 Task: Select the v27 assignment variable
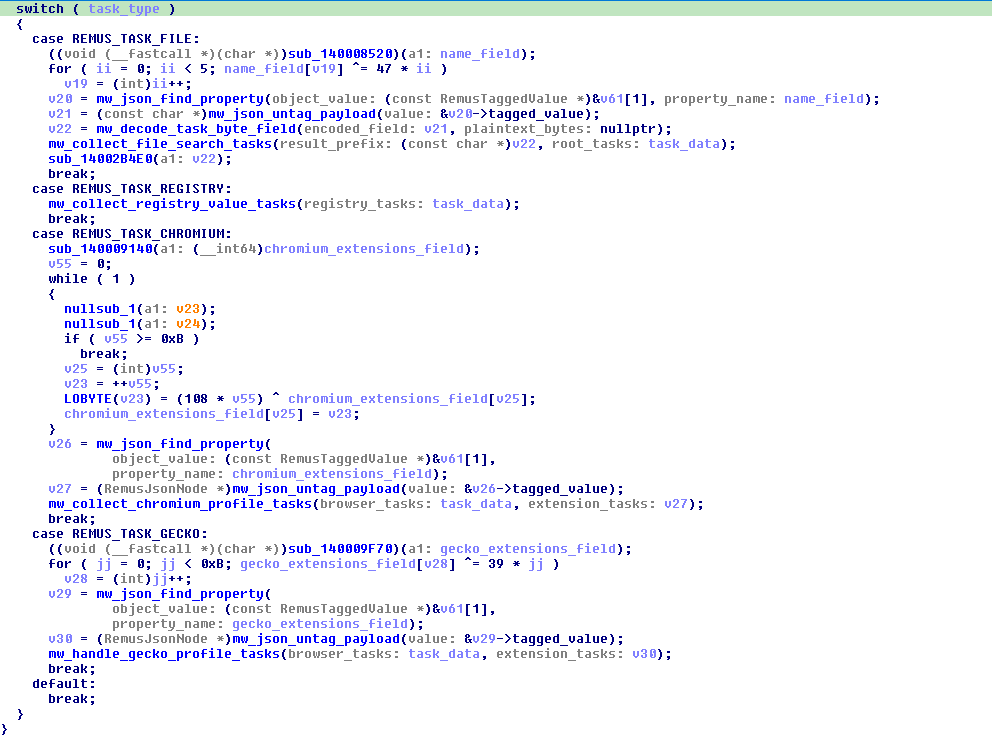(x=60, y=489)
